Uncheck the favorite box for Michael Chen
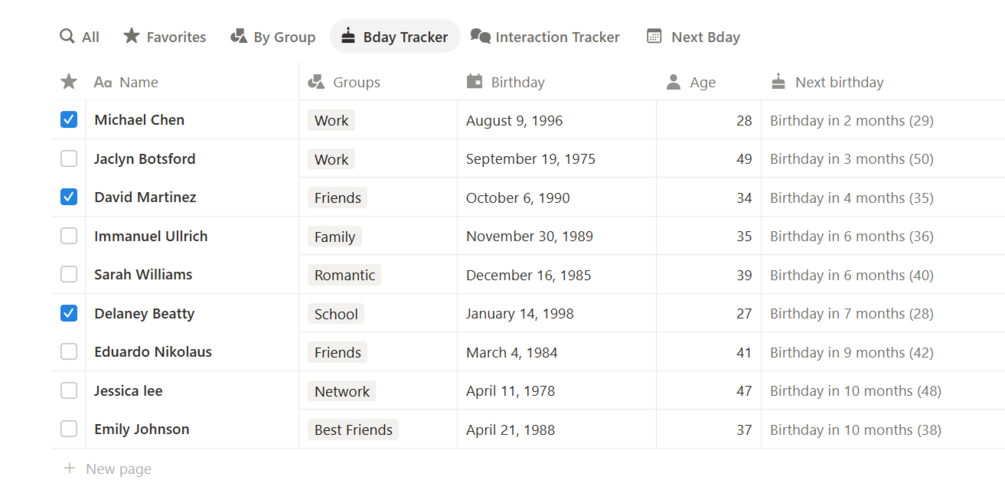Screen dimensions: 1005x503 click(x=68, y=120)
